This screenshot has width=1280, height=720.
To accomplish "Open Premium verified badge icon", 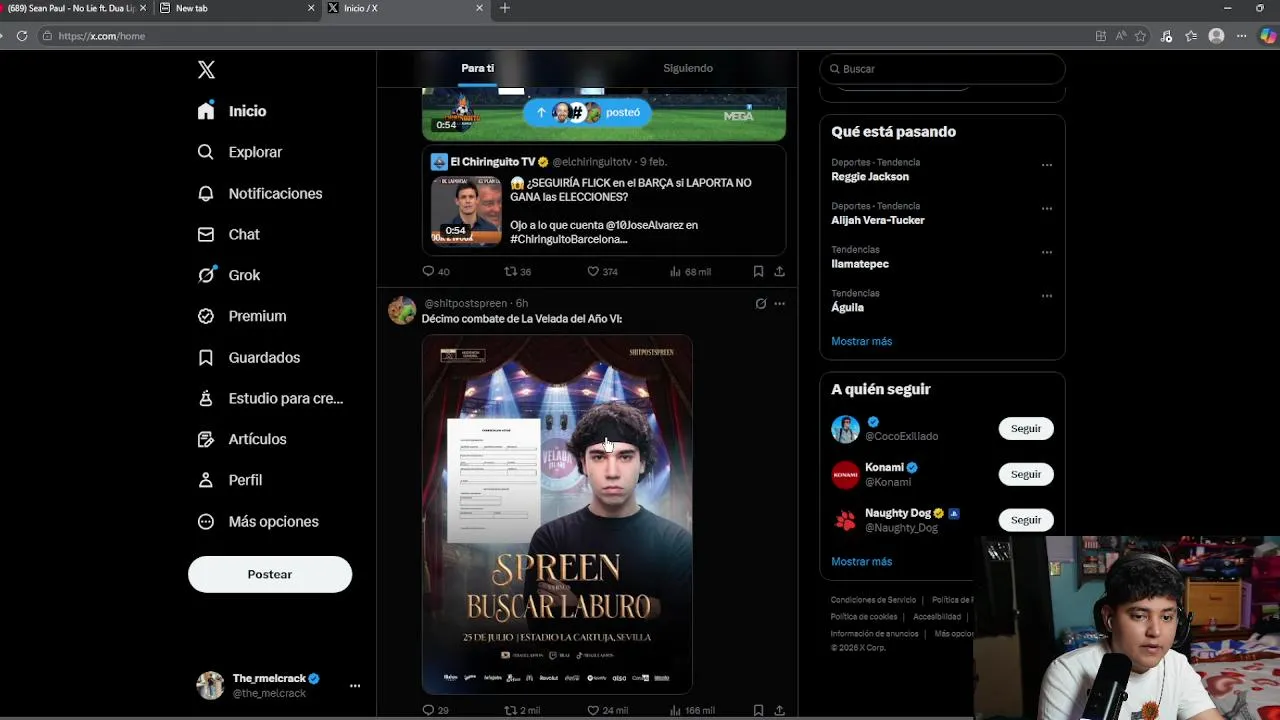I will click(206, 316).
